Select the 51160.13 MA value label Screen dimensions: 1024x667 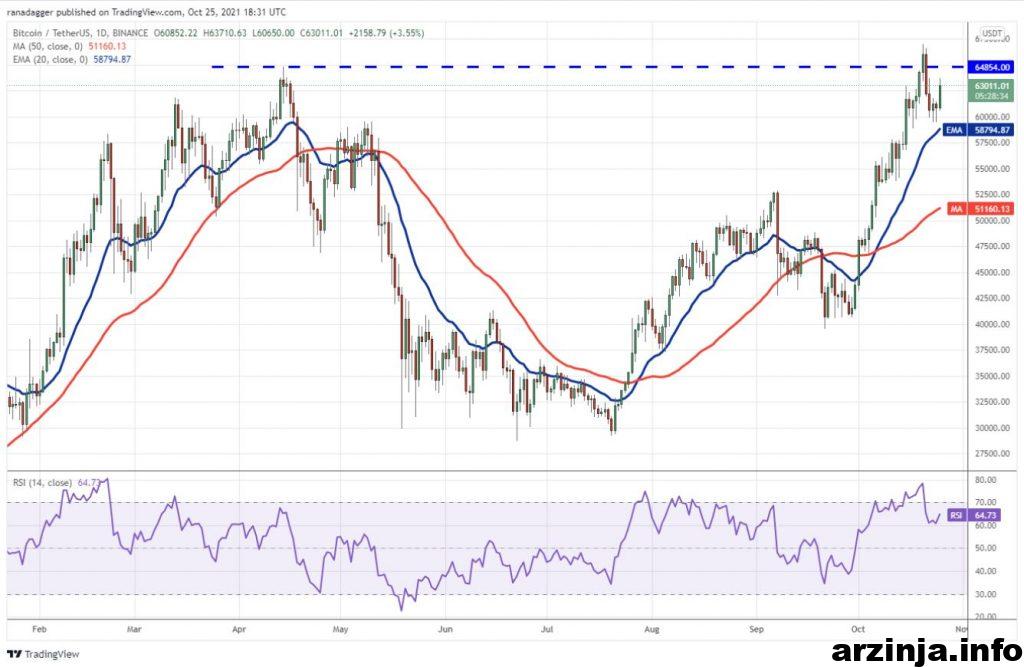pos(992,208)
